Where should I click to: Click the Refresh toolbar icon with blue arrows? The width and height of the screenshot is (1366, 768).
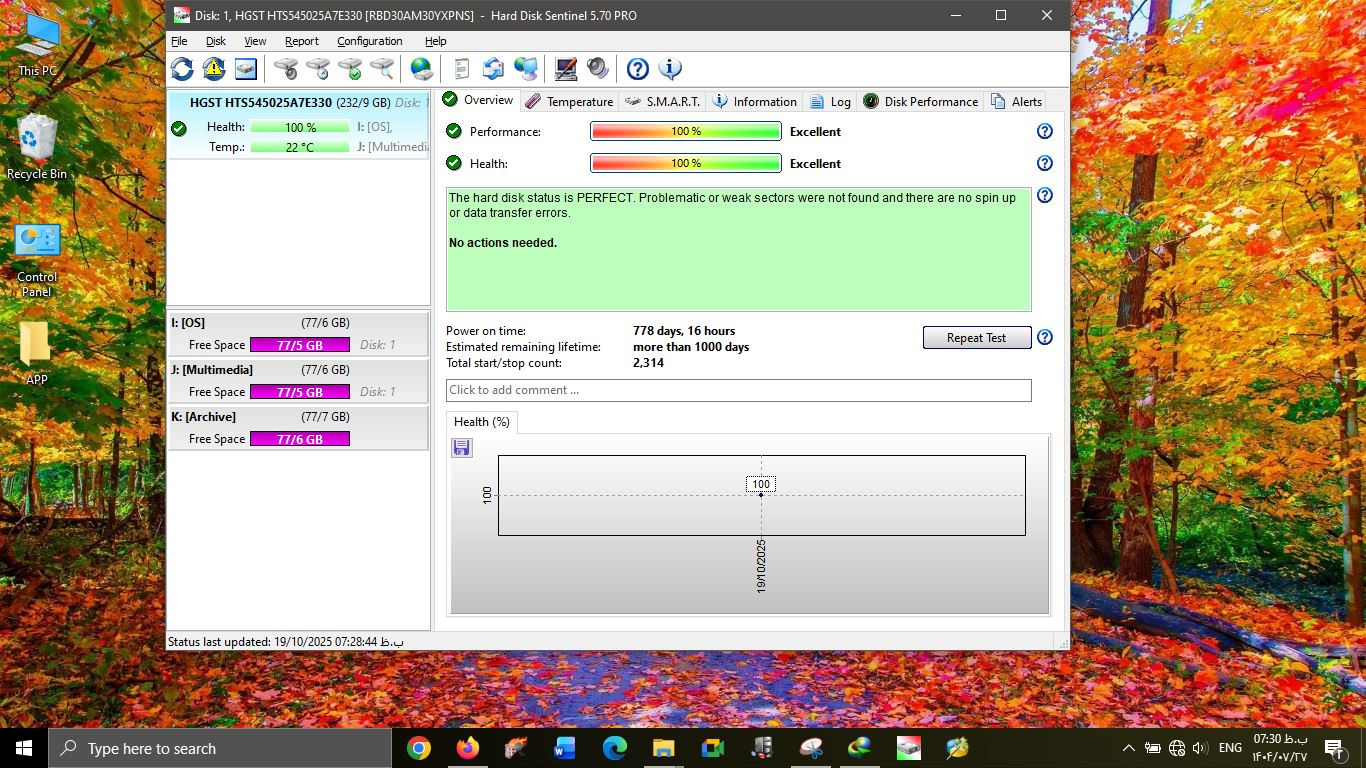click(x=182, y=69)
